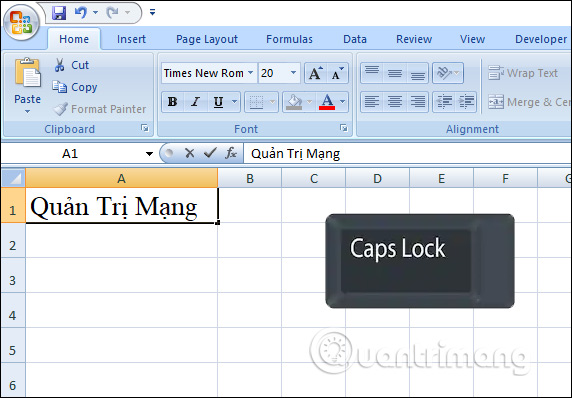Apply the Fill Color bucket

click(x=294, y=102)
